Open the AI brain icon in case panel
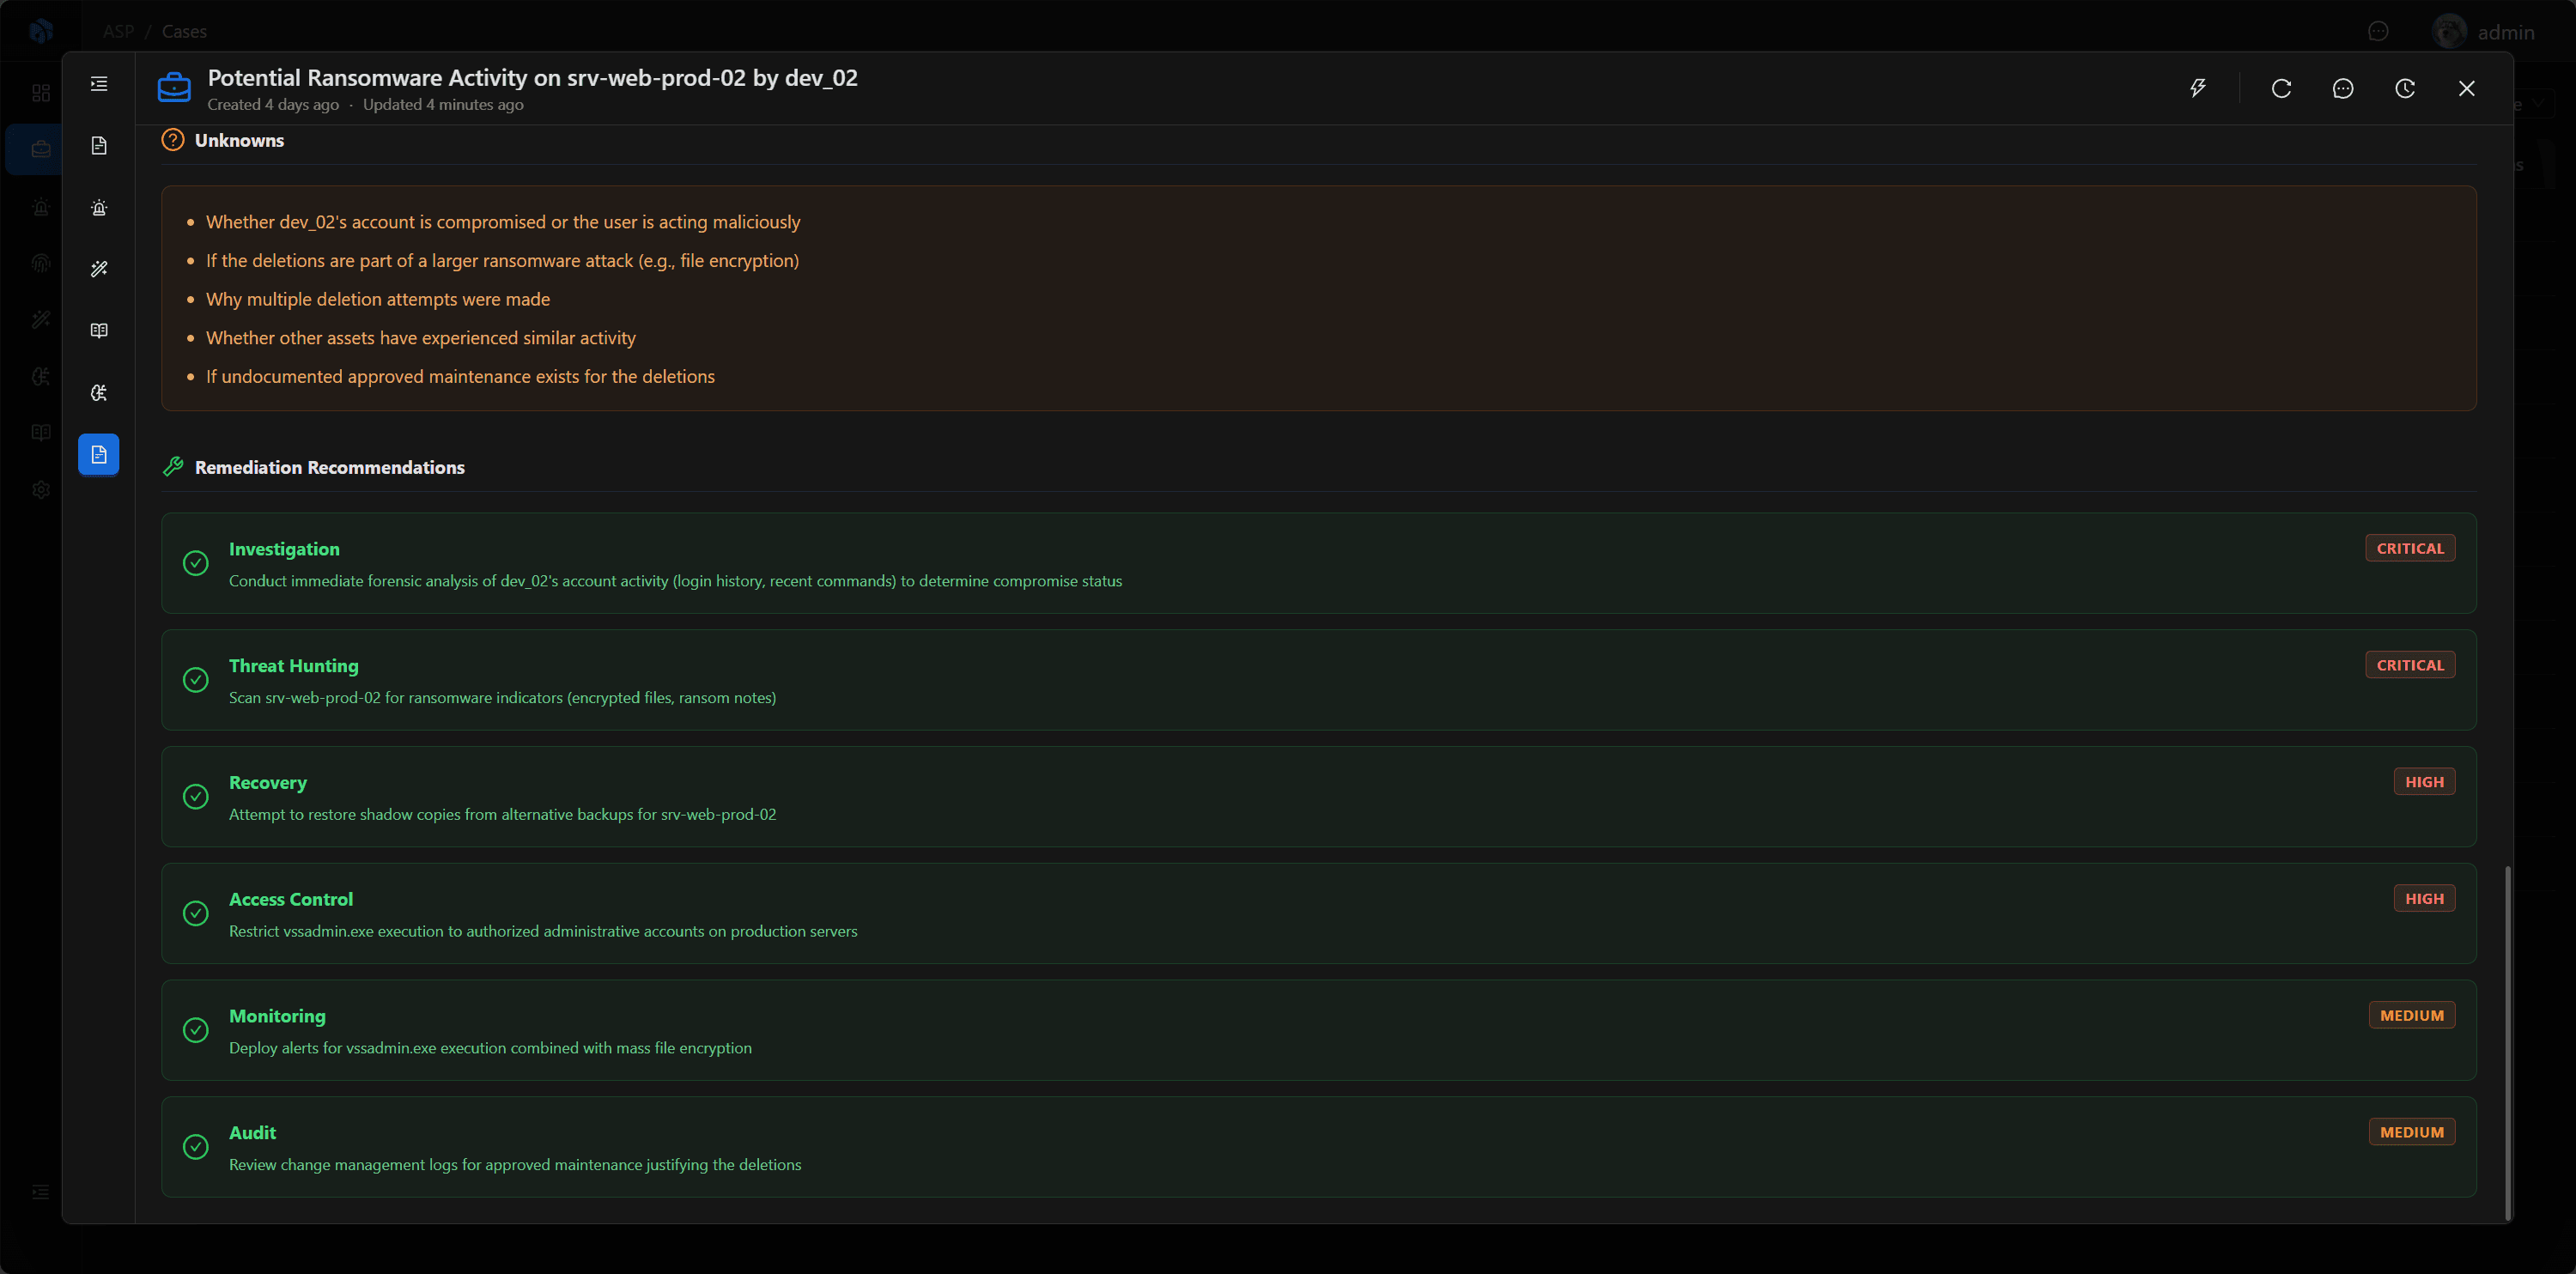 [x=99, y=393]
